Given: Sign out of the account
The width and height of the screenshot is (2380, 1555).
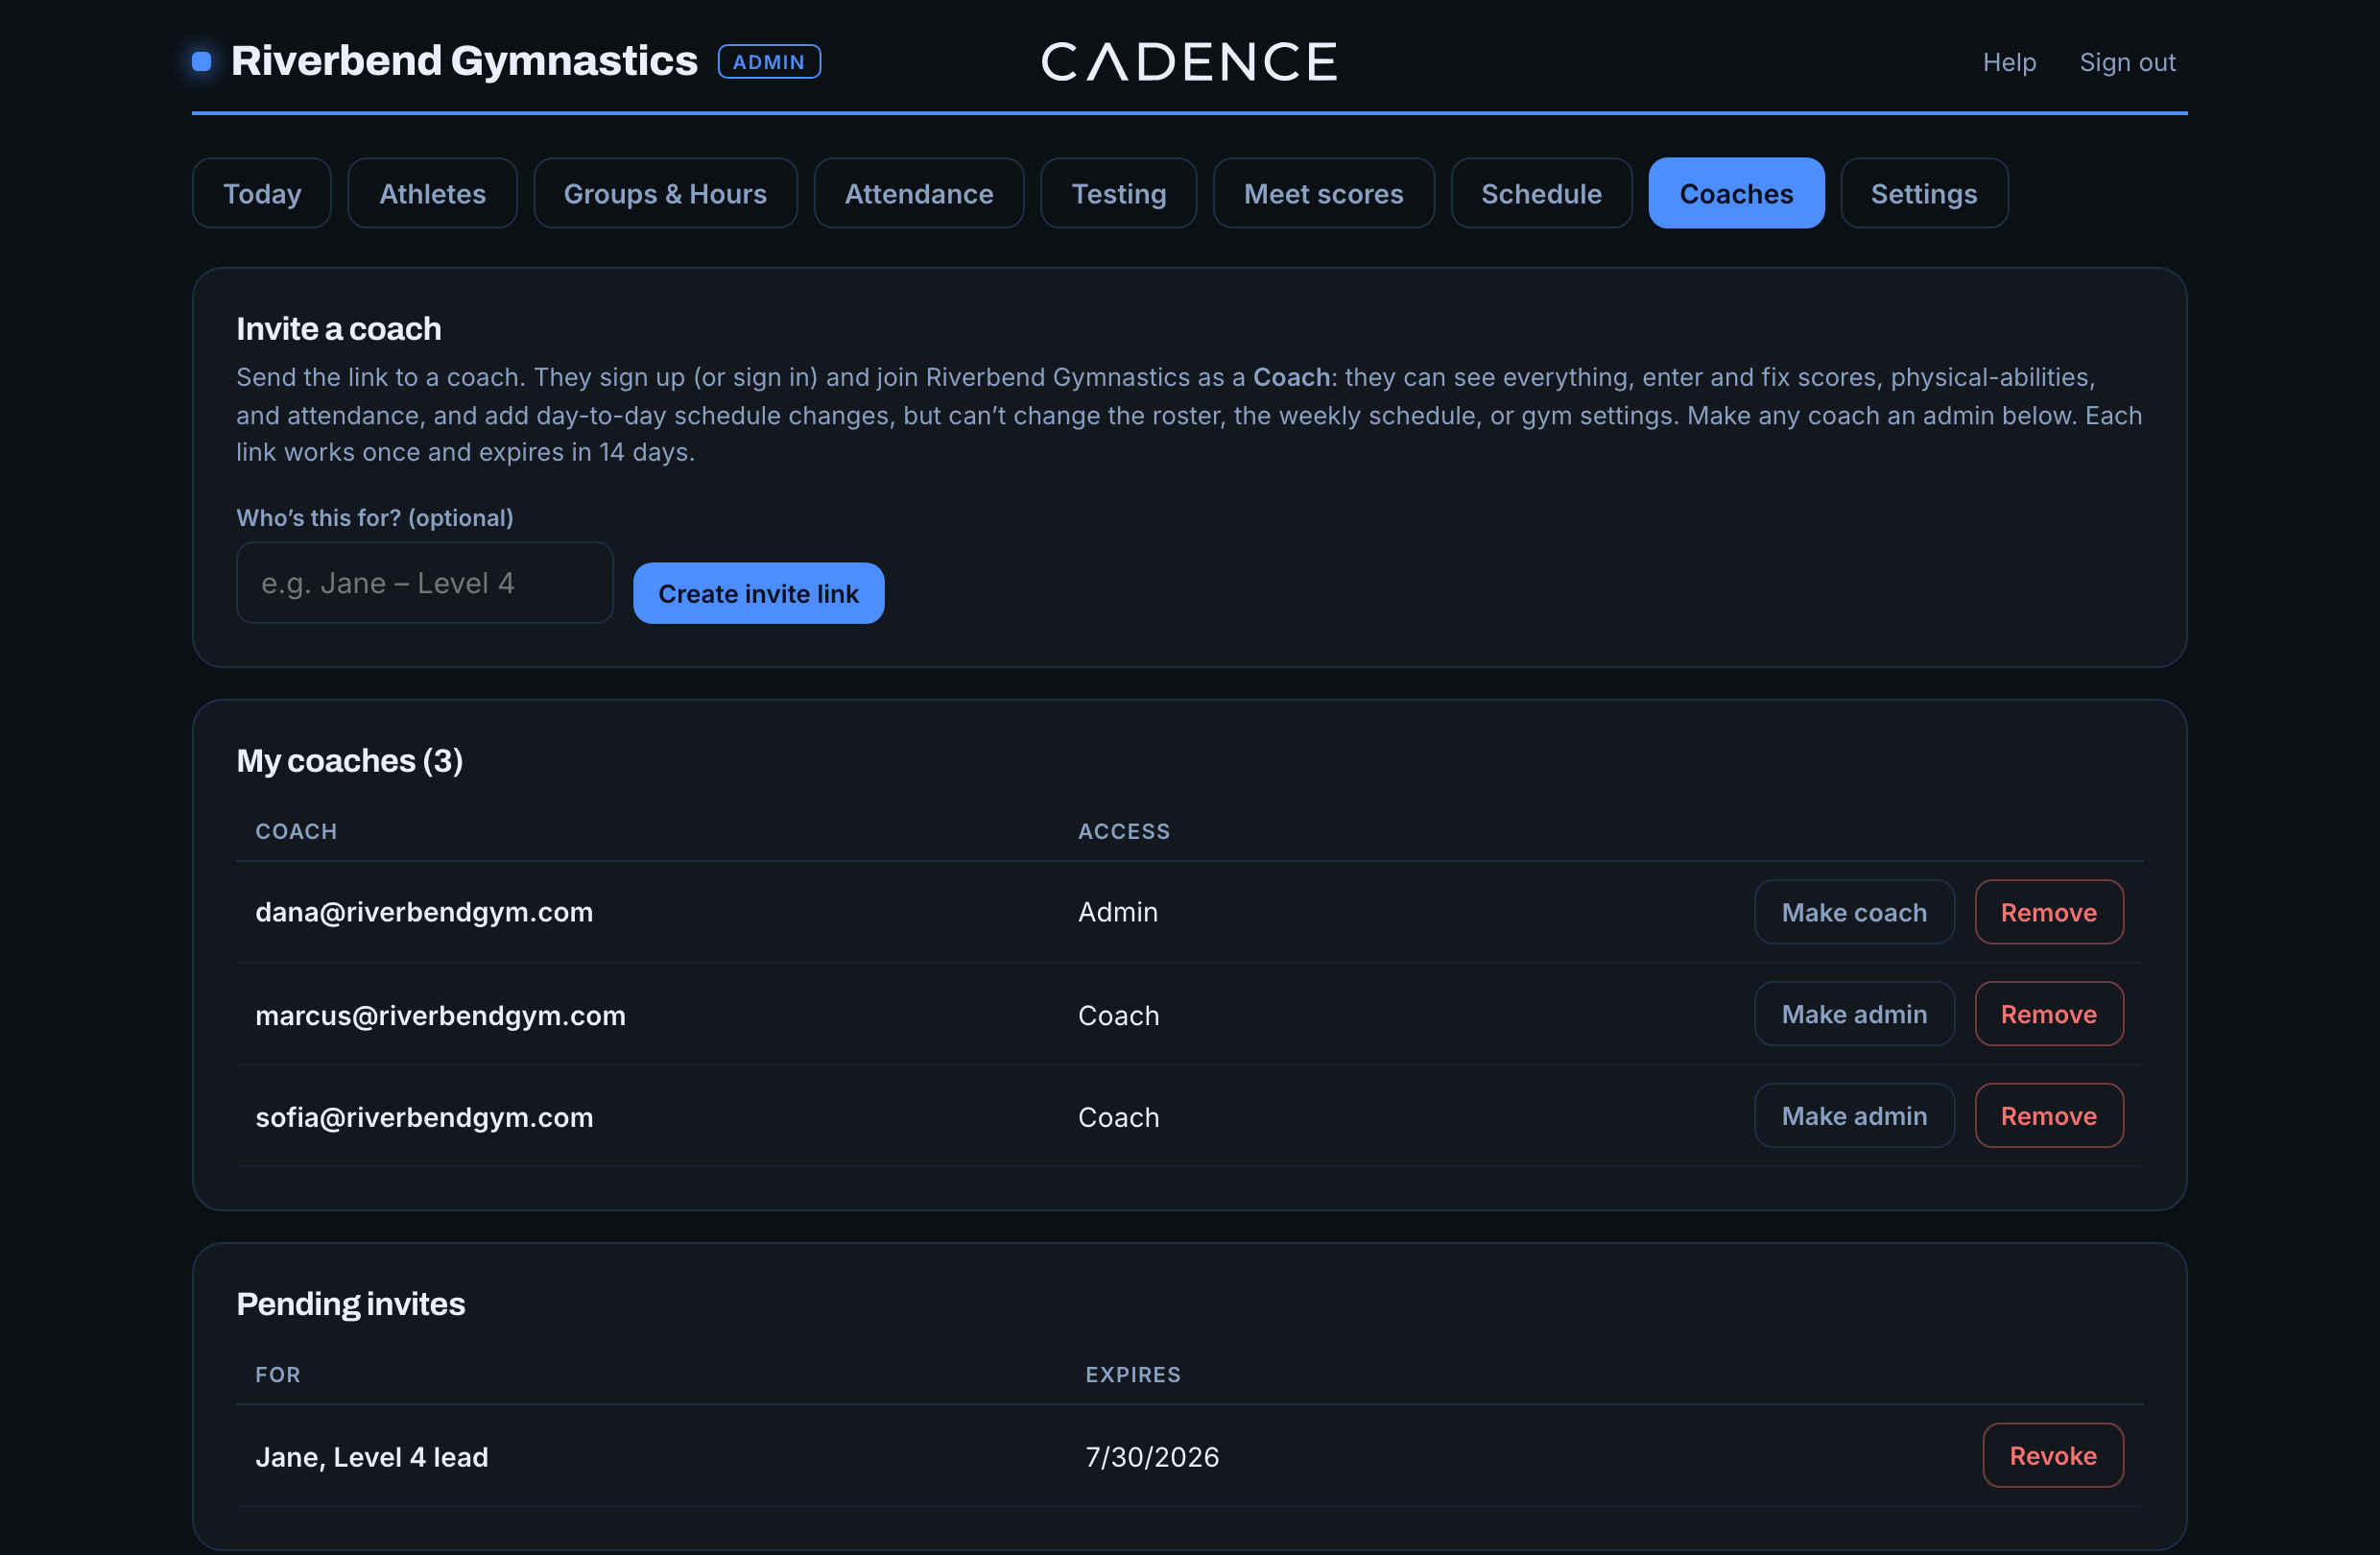Looking at the screenshot, I should tap(2127, 62).
